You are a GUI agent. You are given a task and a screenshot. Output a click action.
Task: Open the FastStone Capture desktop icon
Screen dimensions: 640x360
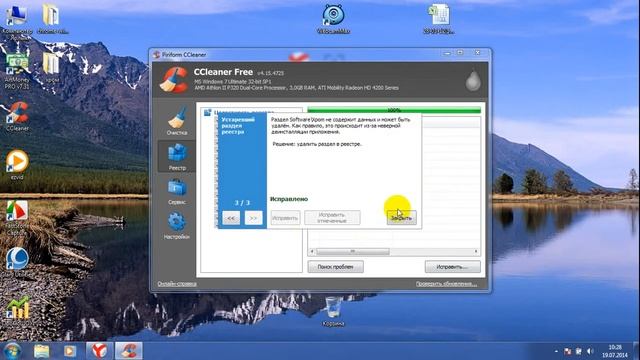[x=17, y=218]
